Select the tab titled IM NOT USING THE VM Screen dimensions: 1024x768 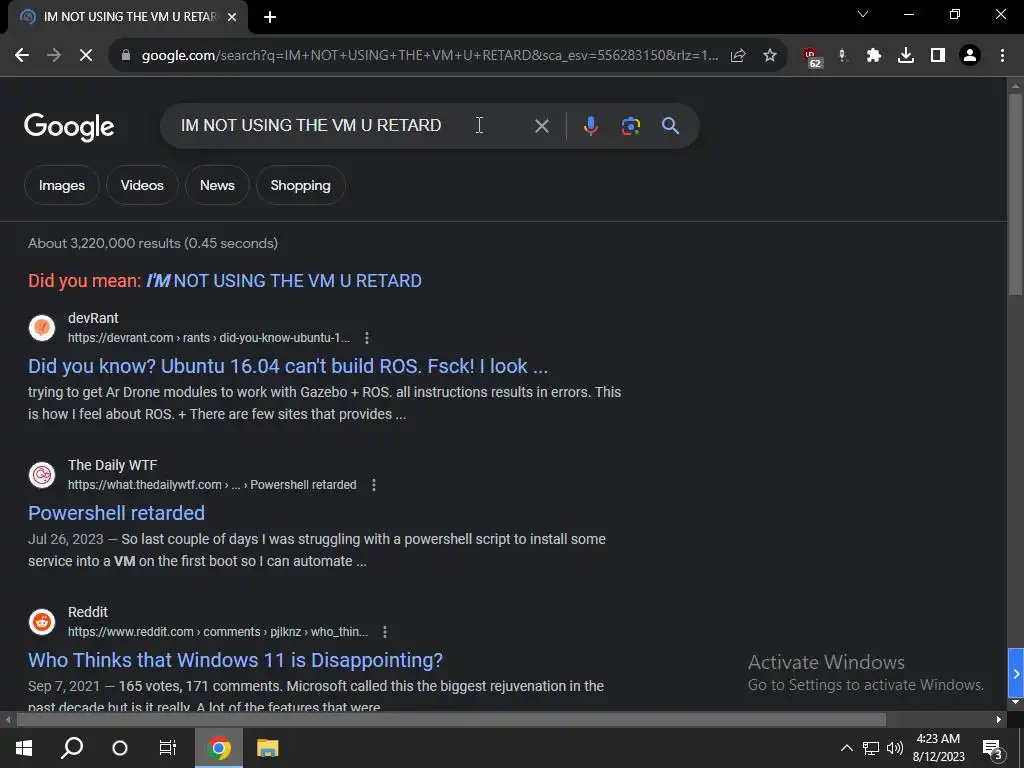pos(128,17)
